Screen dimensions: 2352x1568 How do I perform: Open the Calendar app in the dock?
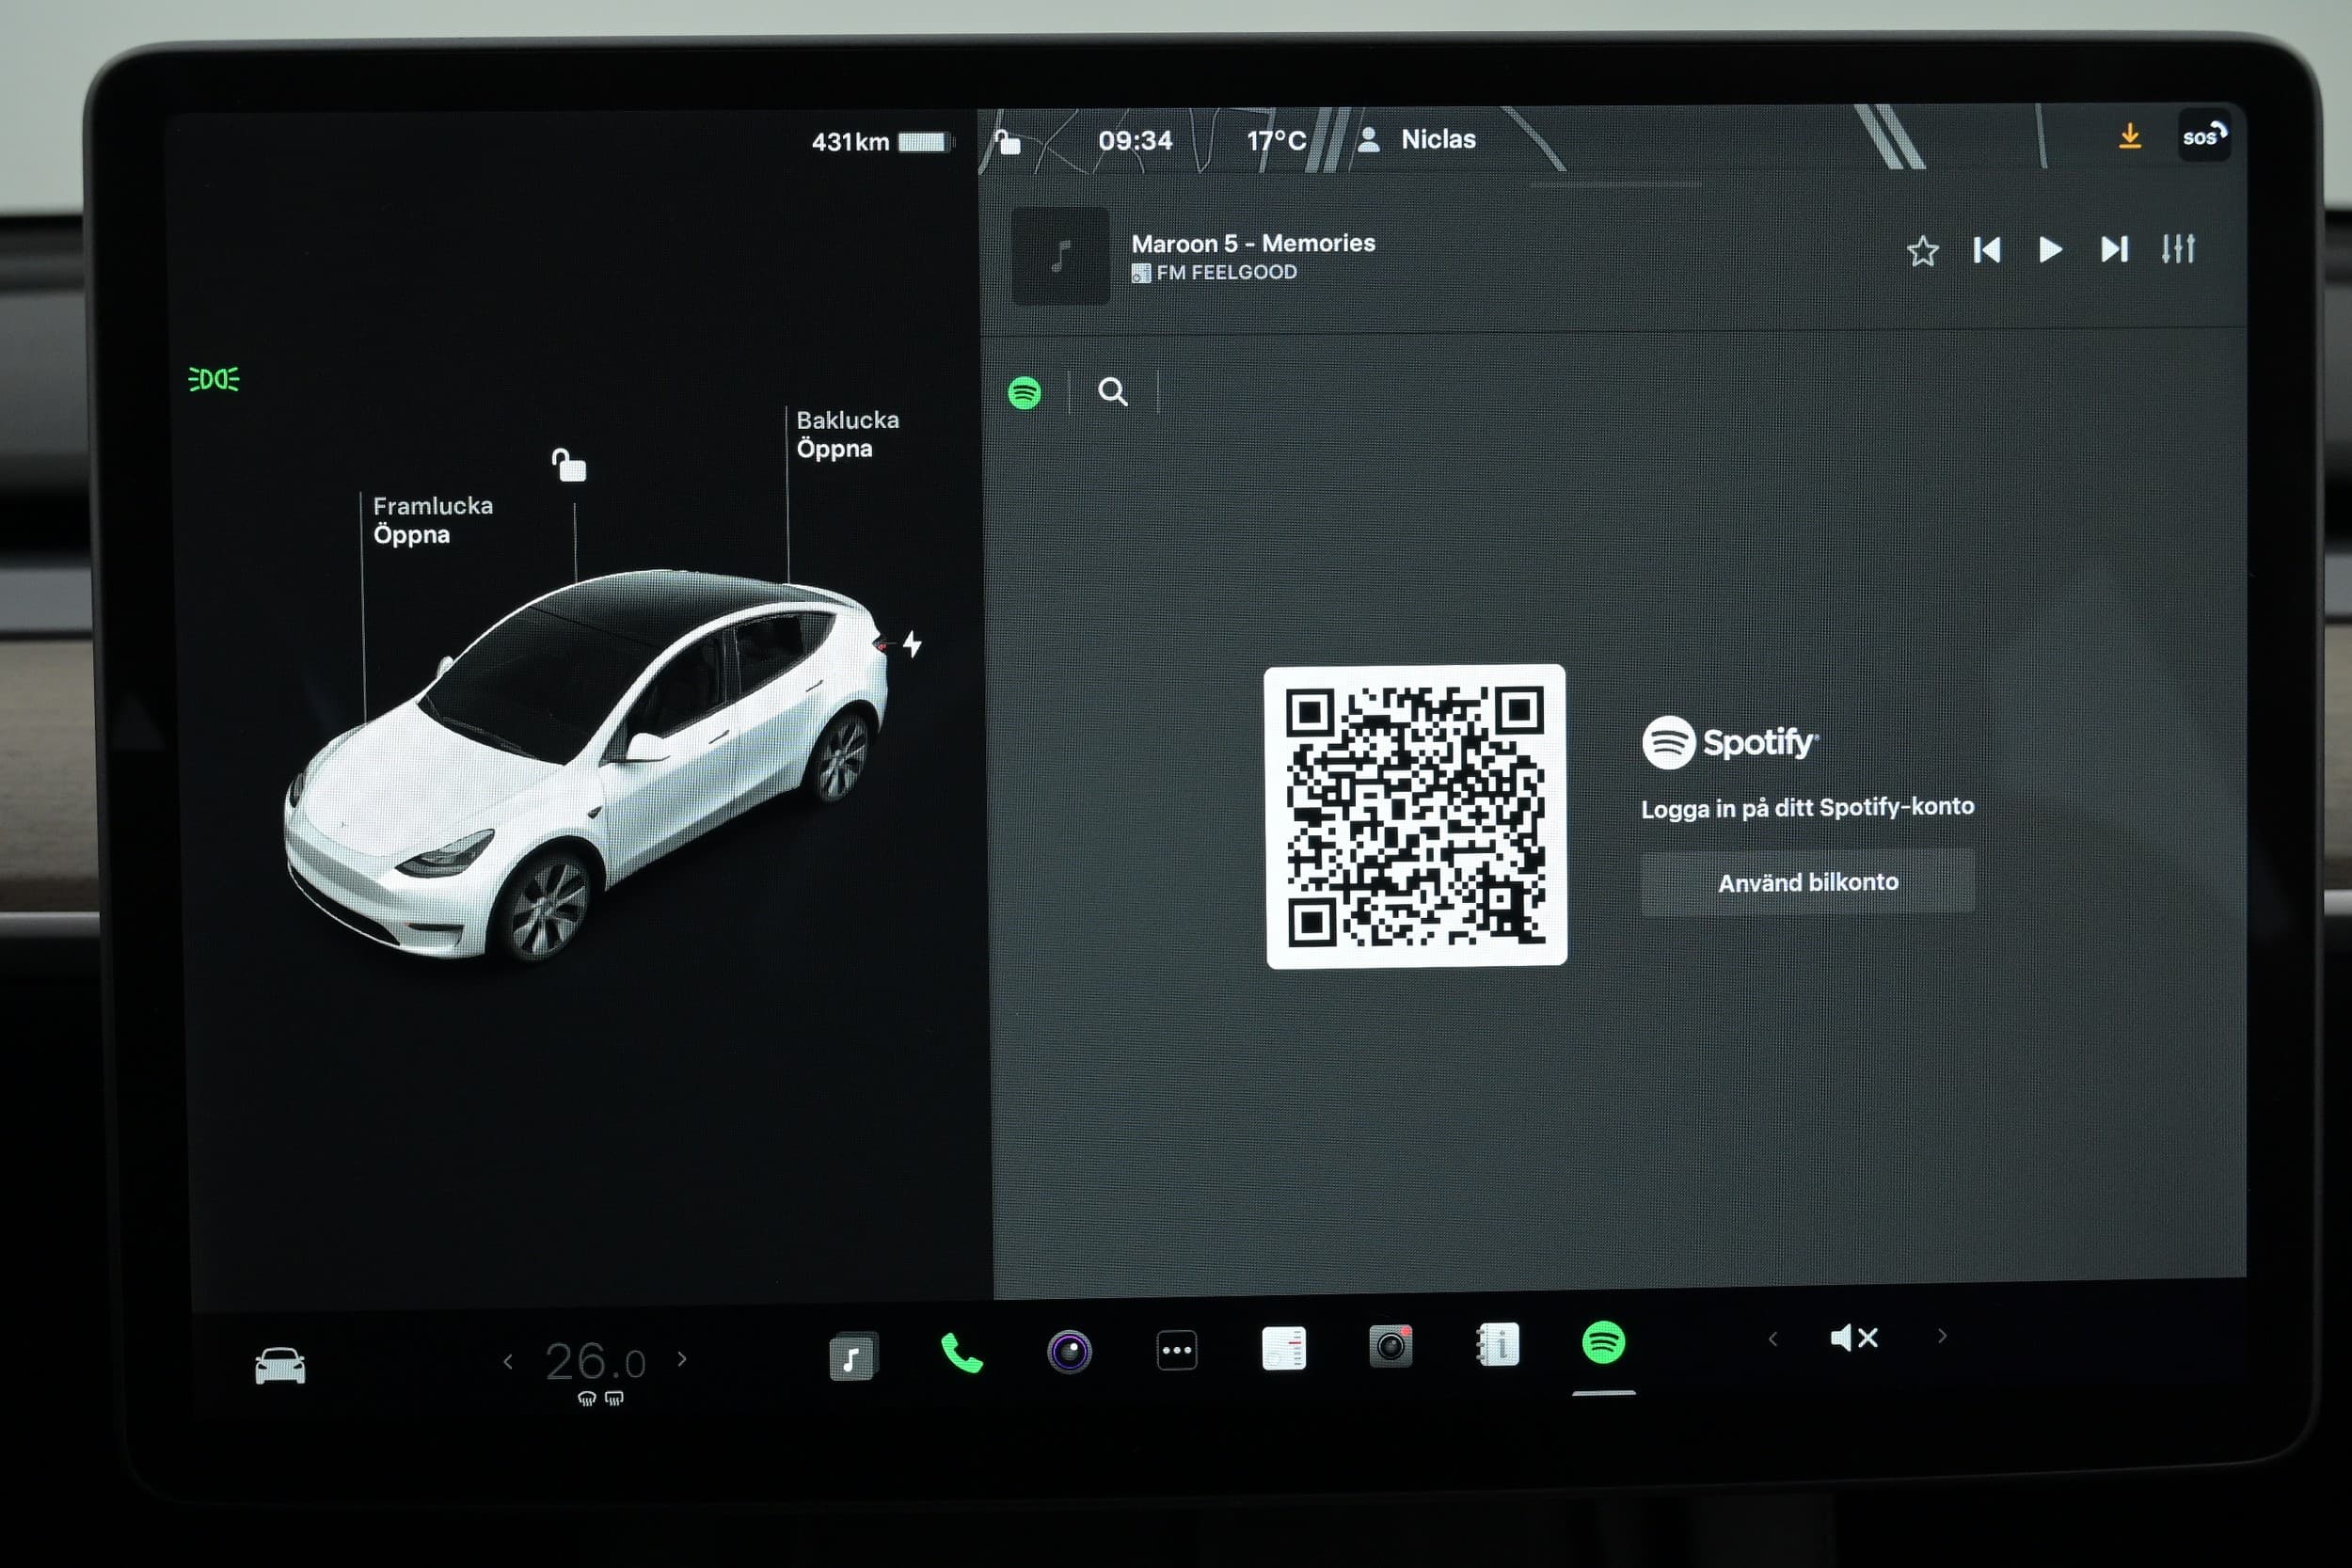tap(1284, 1348)
